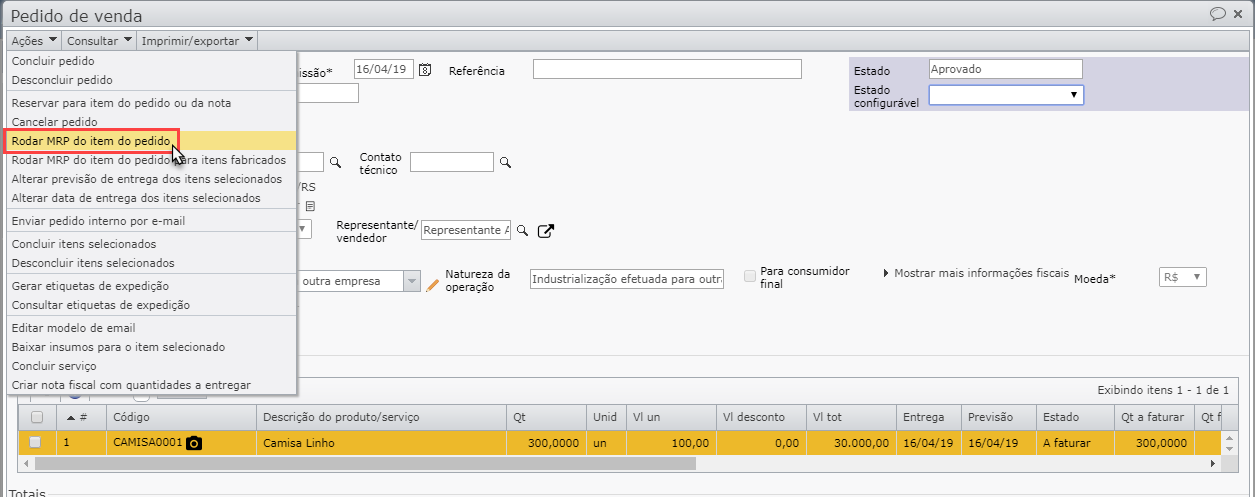Sort by the Código column header
This screenshot has width=1255, height=497.
181,417
